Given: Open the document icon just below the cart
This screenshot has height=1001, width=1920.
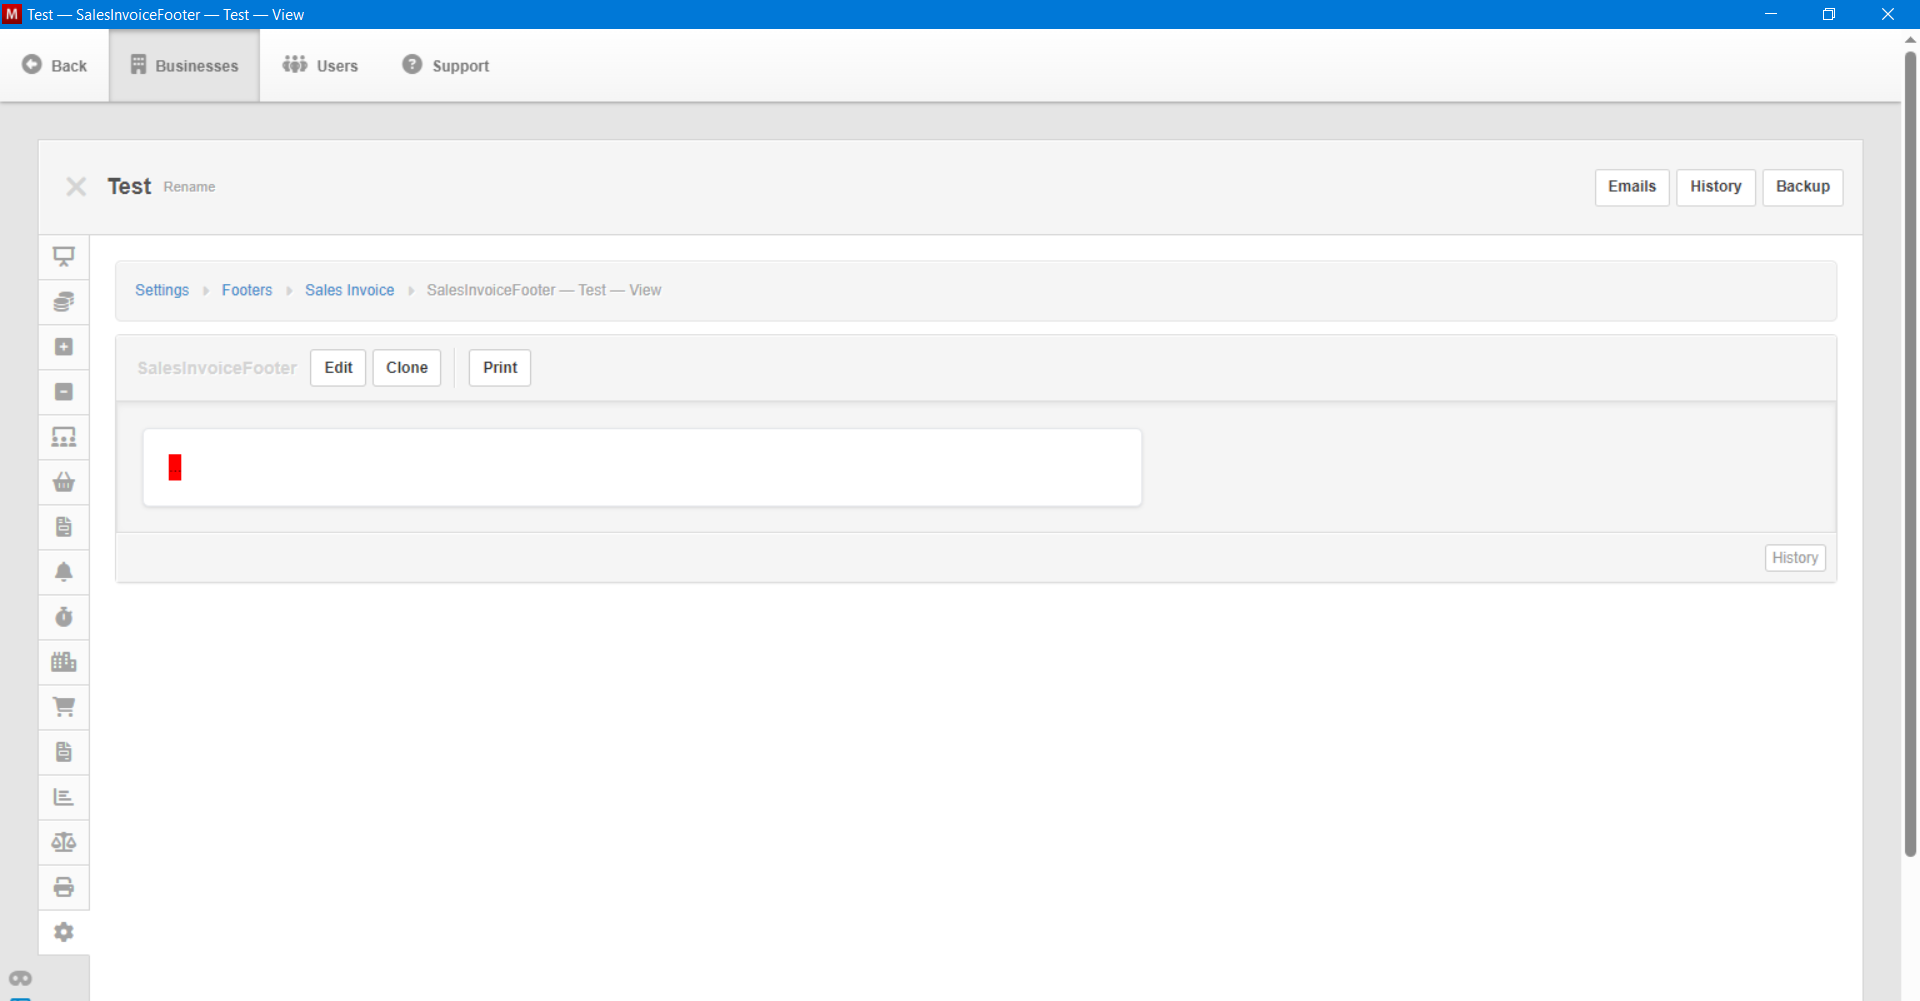Looking at the screenshot, I should point(64,752).
